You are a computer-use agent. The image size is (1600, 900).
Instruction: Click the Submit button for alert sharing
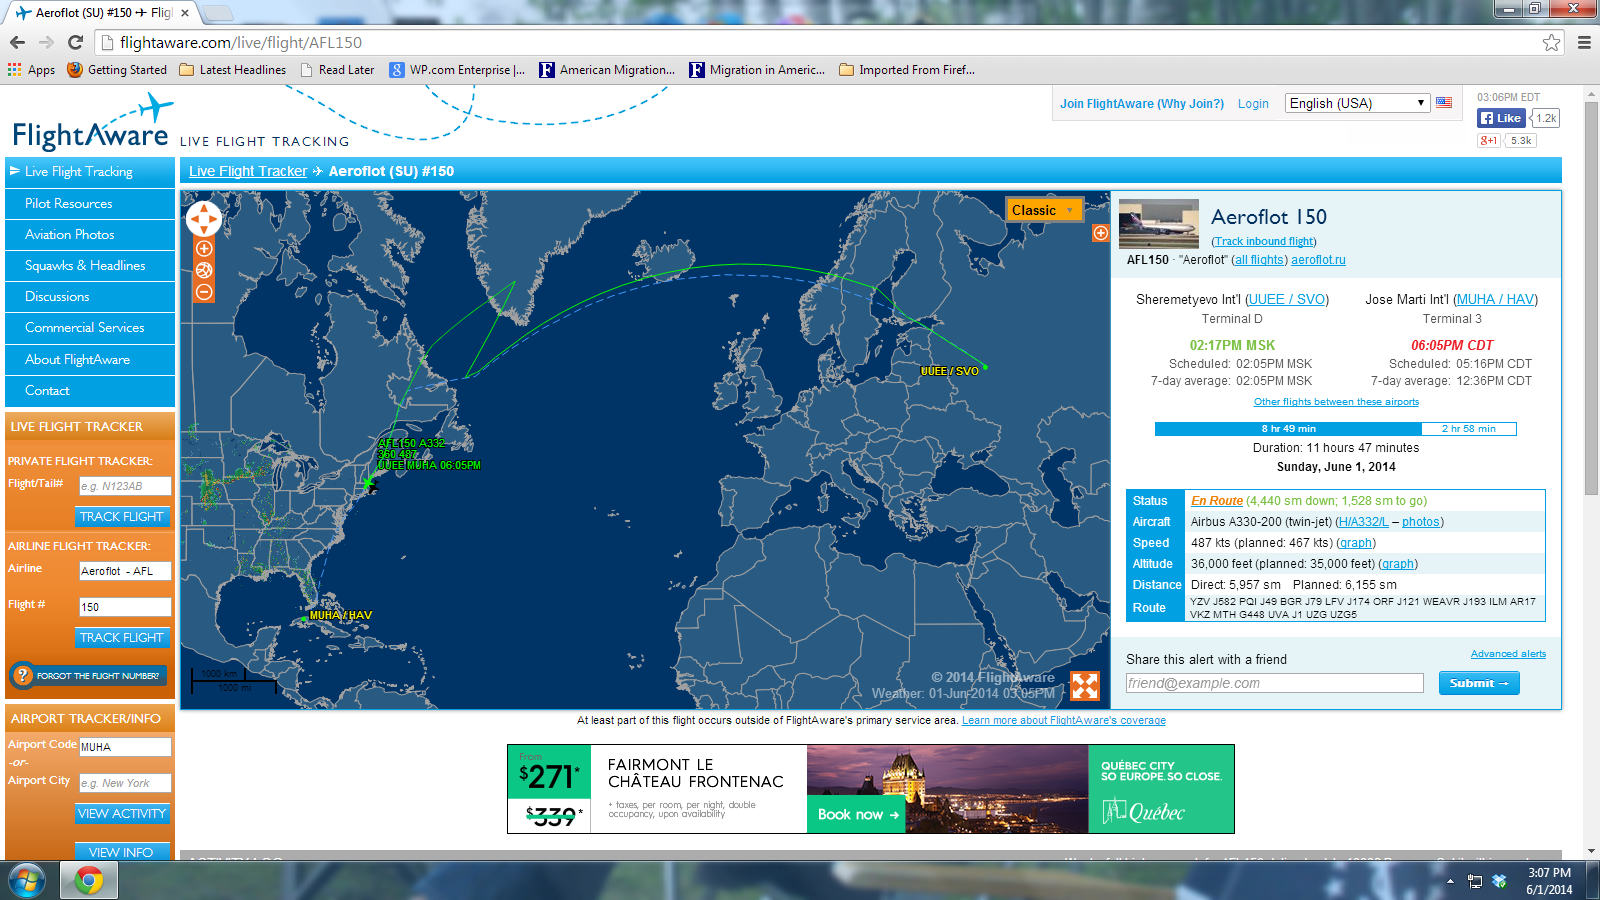(1478, 683)
